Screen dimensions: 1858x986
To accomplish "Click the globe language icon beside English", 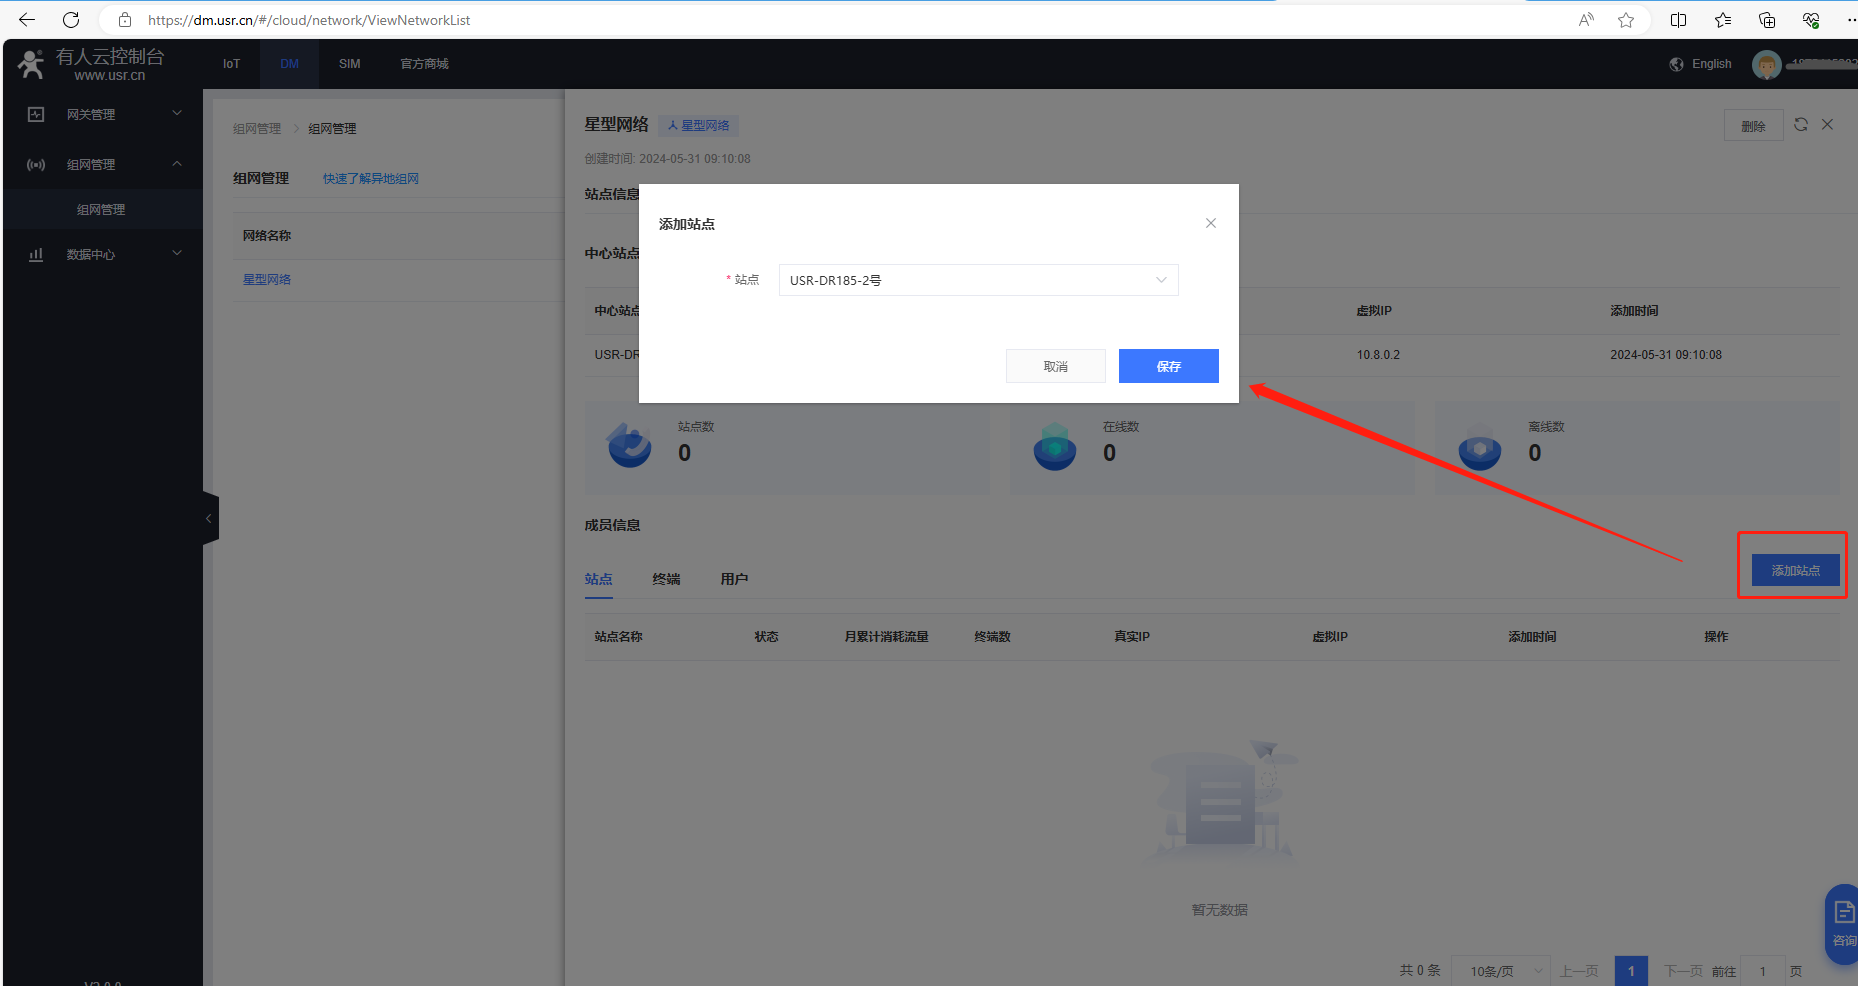I will [1676, 64].
